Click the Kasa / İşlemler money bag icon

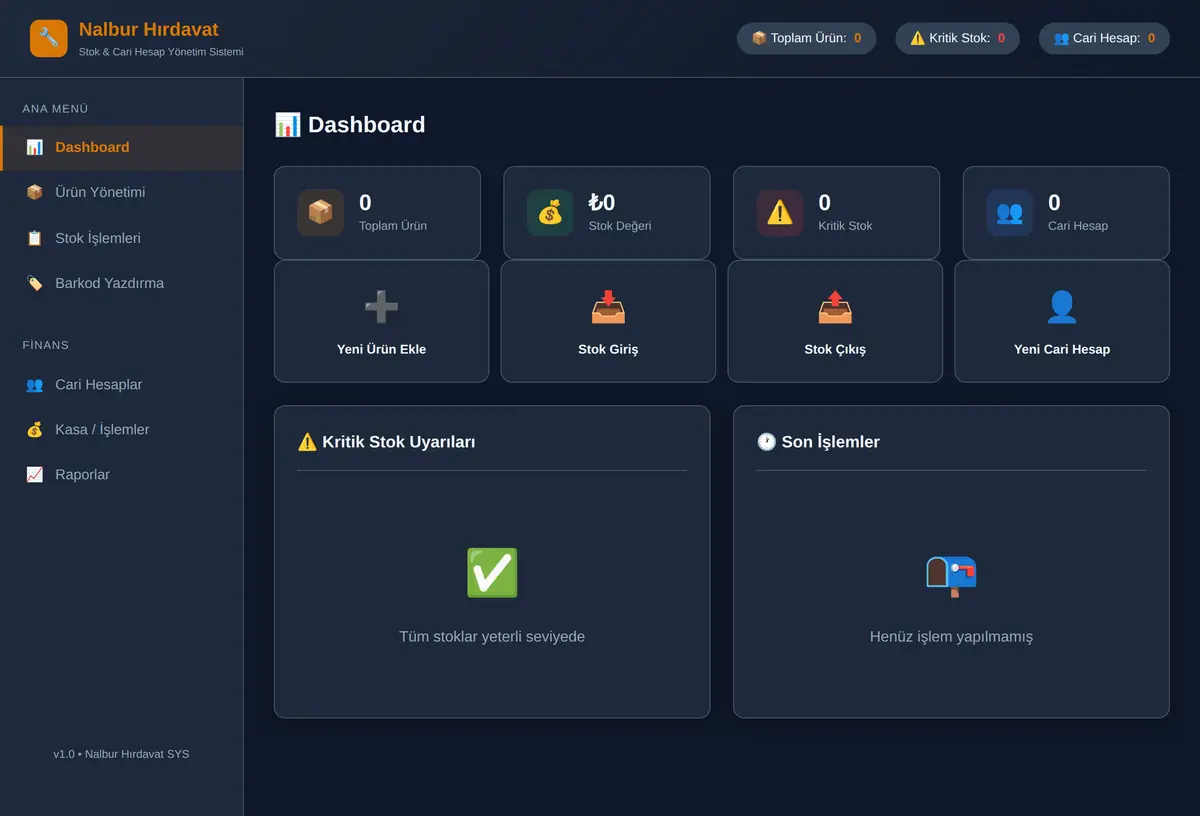click(x=35, y=429)
